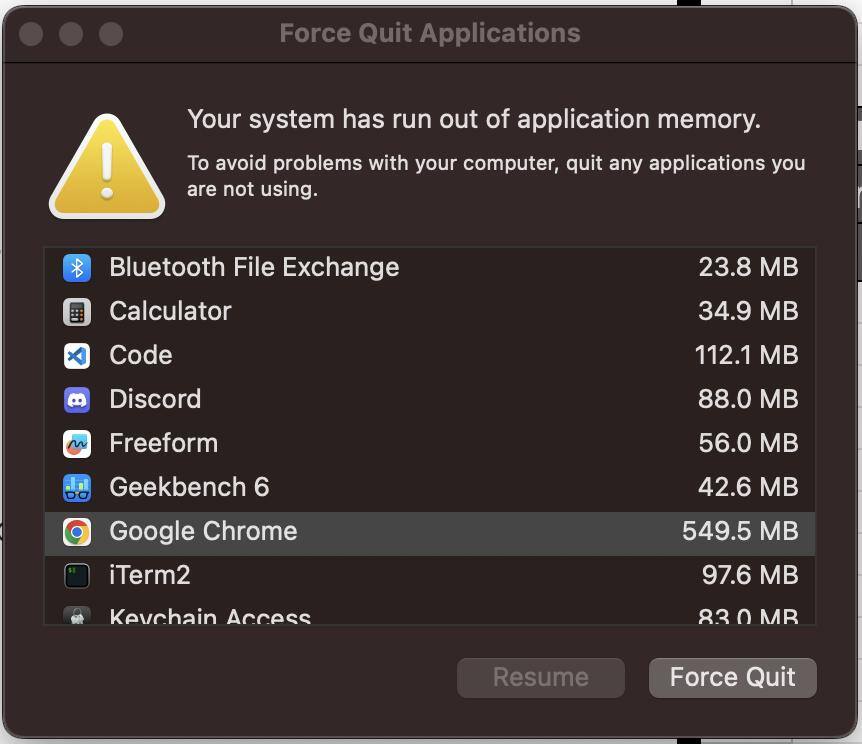862x744 pixels.
Task: Click the Freeform app icon
Action: tap(77, 444)
